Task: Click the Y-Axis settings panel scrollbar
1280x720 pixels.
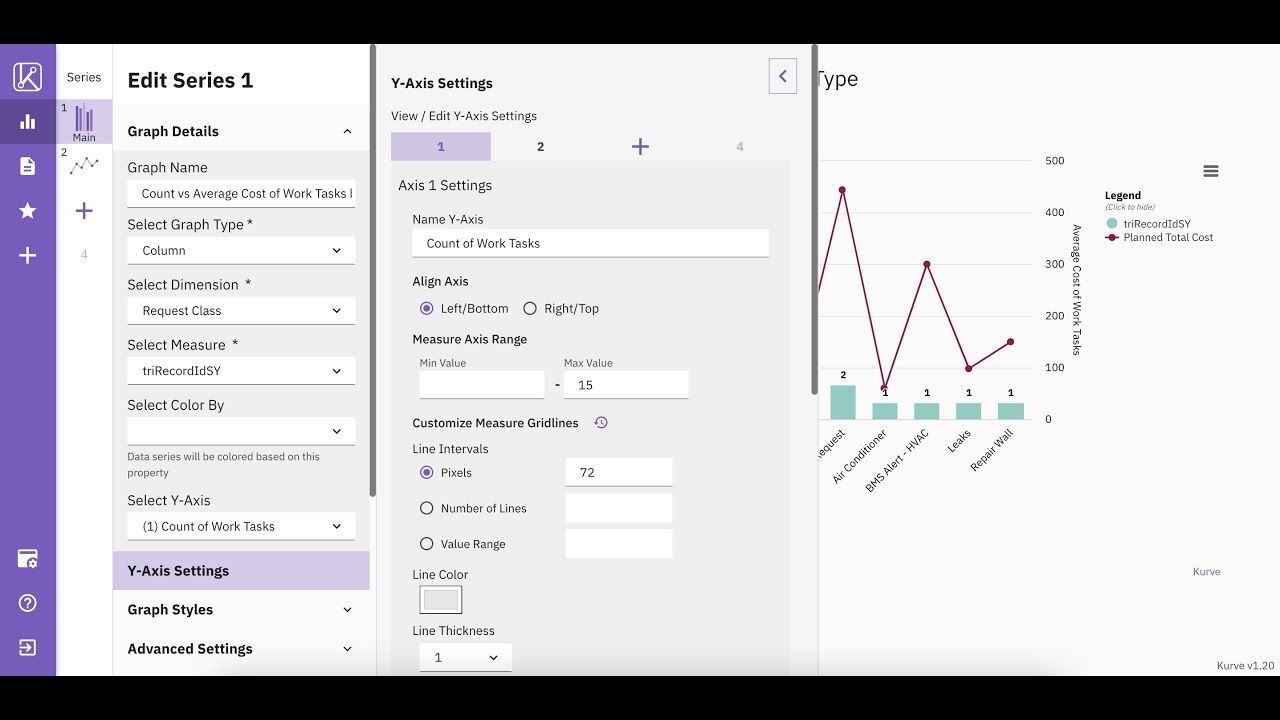Action: (815, 219)
